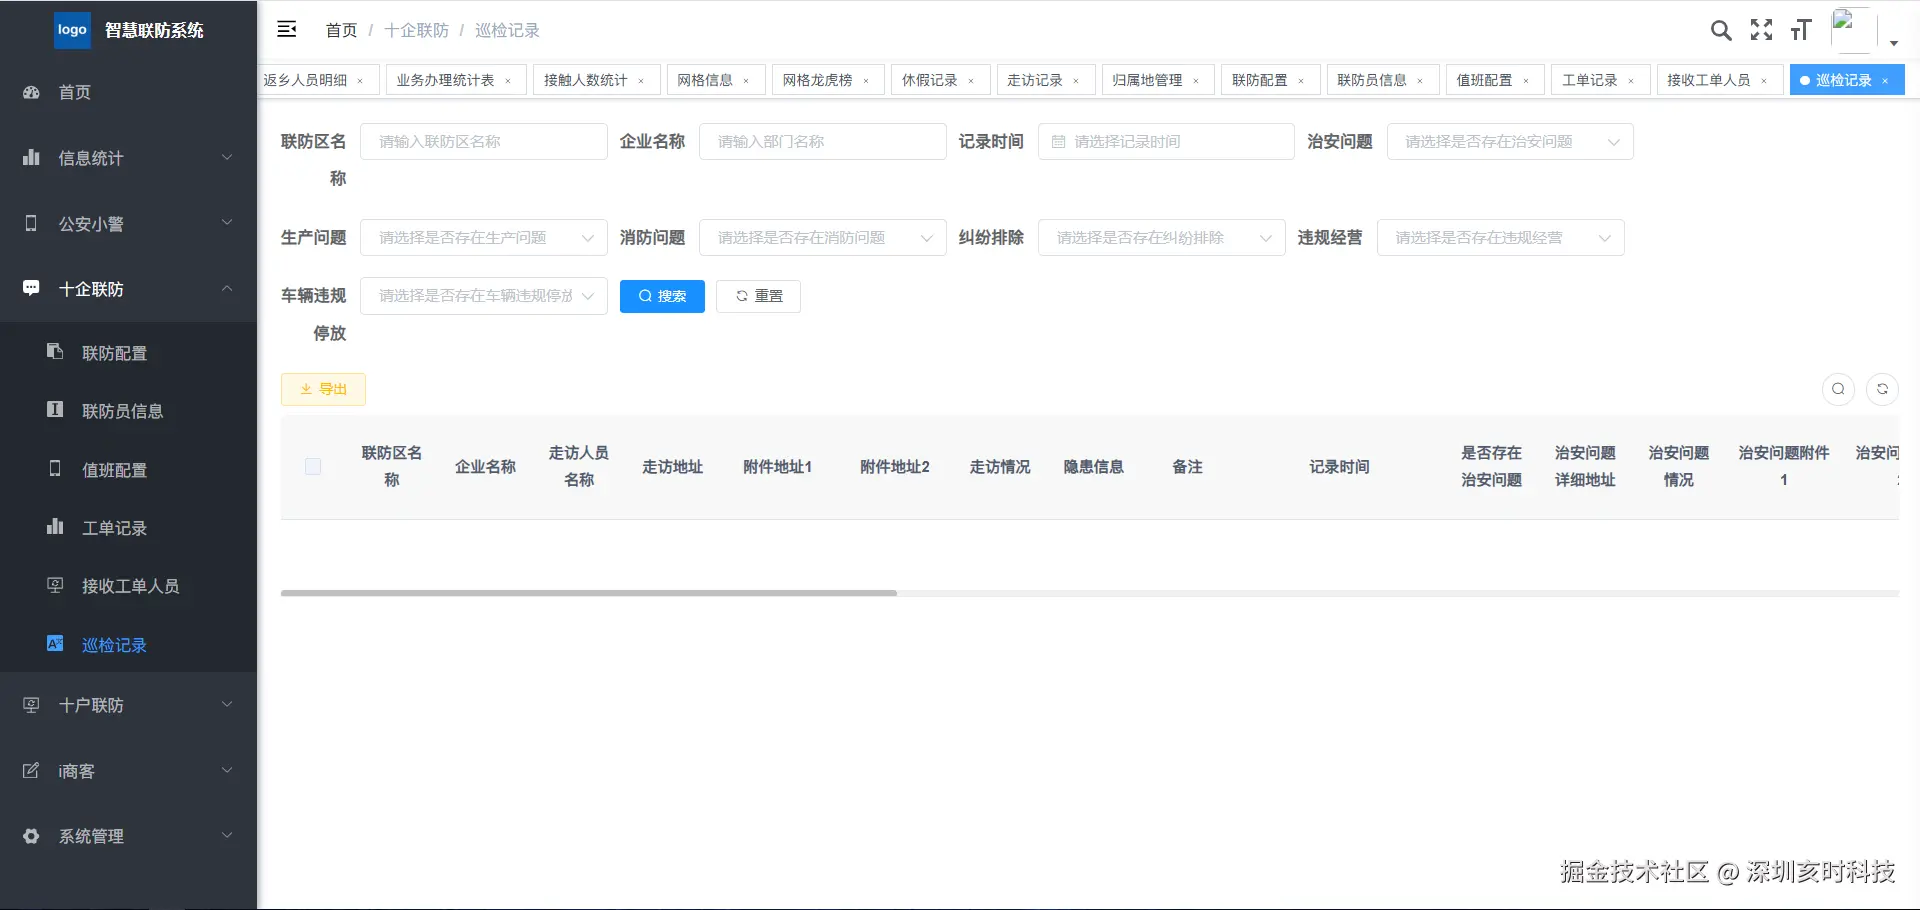Click the 十企联防 message icon
Screen dimensions: 1920x910
[x=31, y=288]
